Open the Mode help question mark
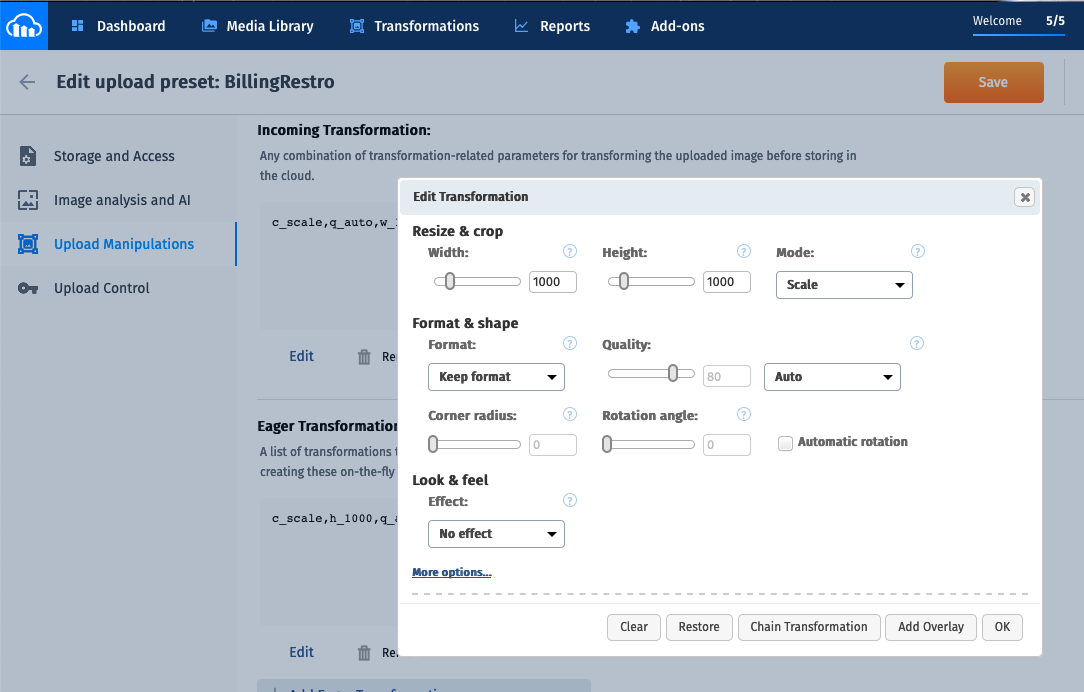 click(x=917, y=252)
